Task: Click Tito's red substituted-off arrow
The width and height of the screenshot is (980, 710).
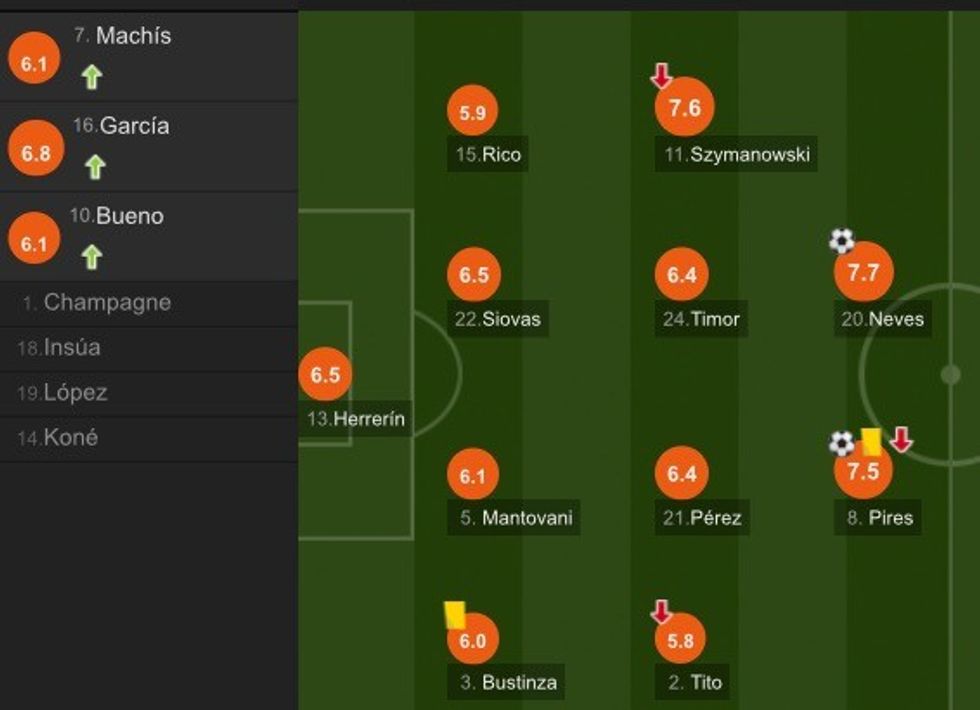Action: click(660, 612)
